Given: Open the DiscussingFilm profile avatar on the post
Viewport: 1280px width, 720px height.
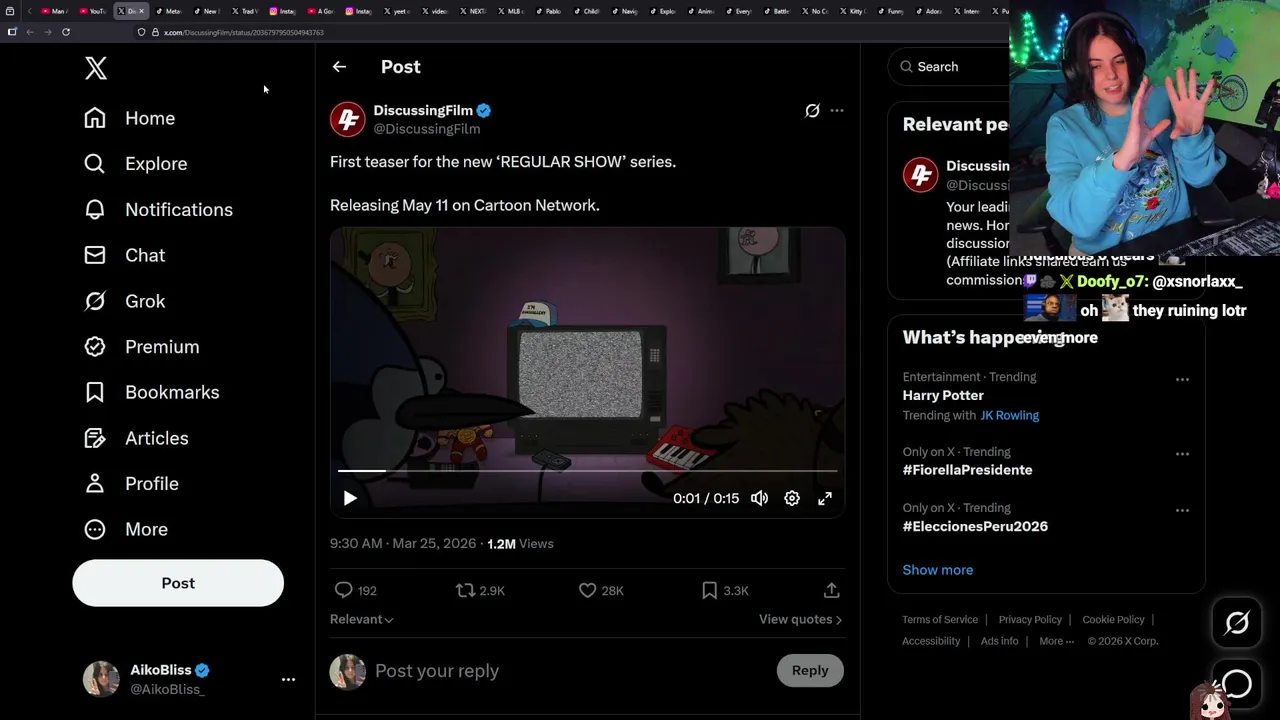Looking at the screenshot, I should [x=348, y=119].
